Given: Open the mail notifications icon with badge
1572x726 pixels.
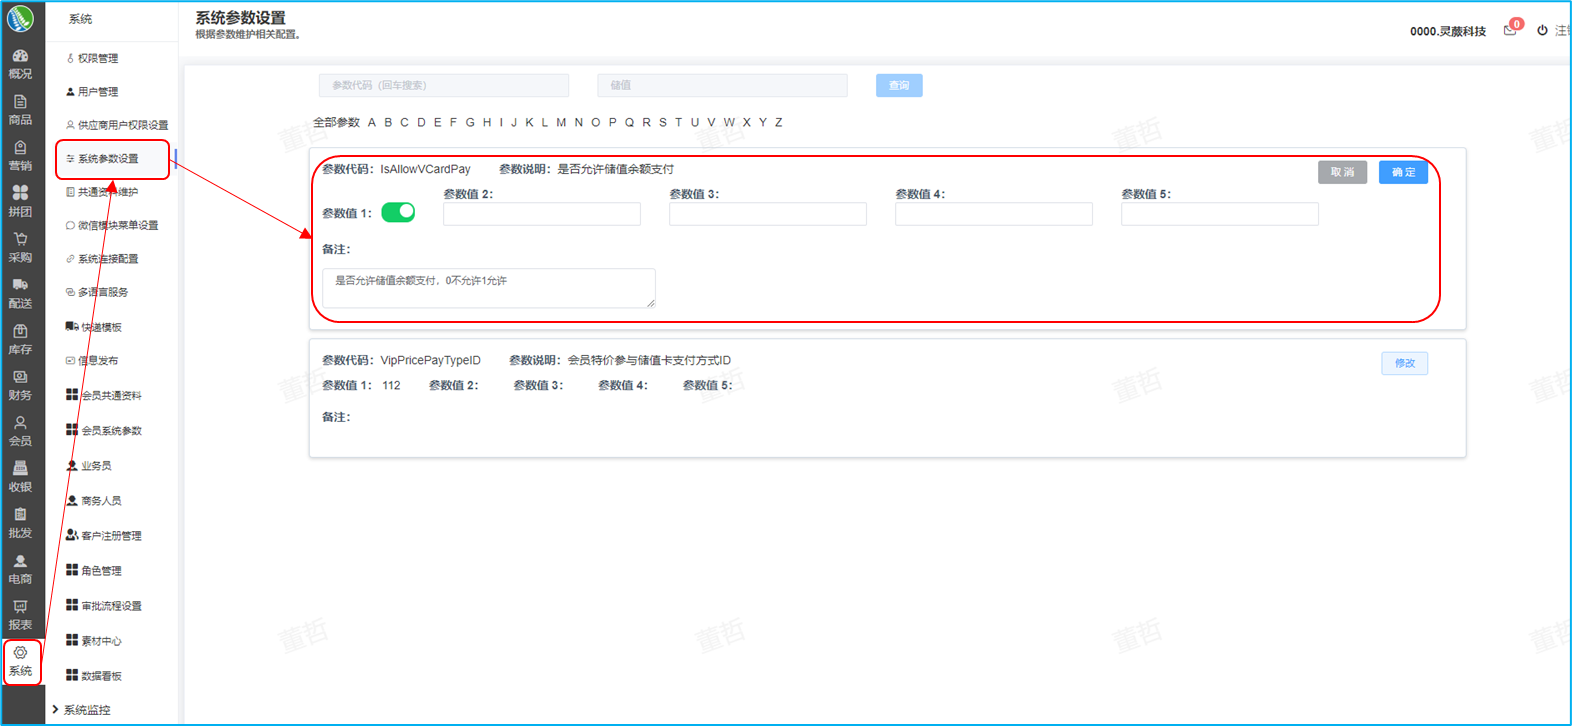Looking at the screenshot, I should point(1511,30).
